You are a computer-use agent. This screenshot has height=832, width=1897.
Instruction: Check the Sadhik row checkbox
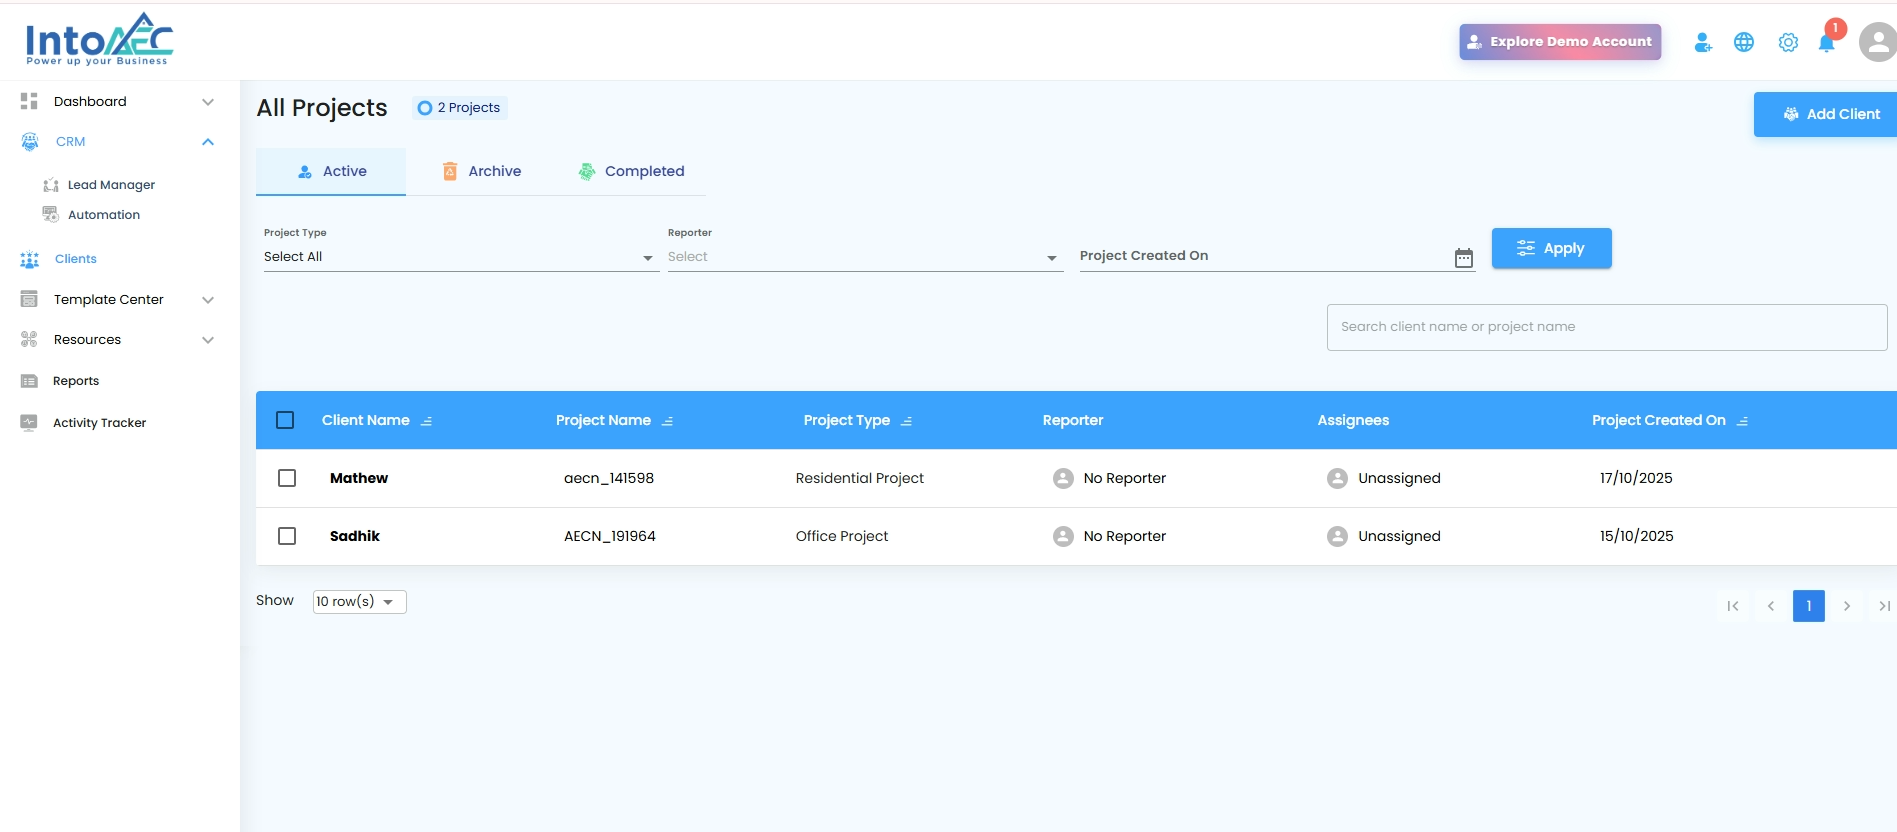pos(287,536)
